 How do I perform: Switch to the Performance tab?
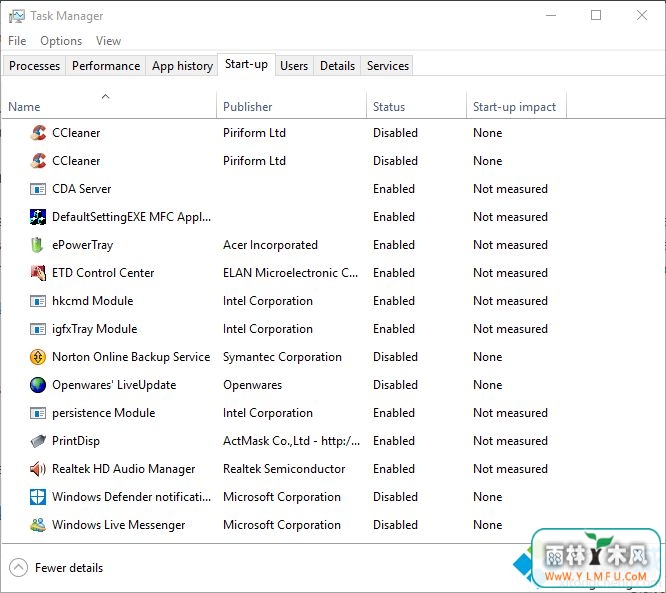click(106, 66)
